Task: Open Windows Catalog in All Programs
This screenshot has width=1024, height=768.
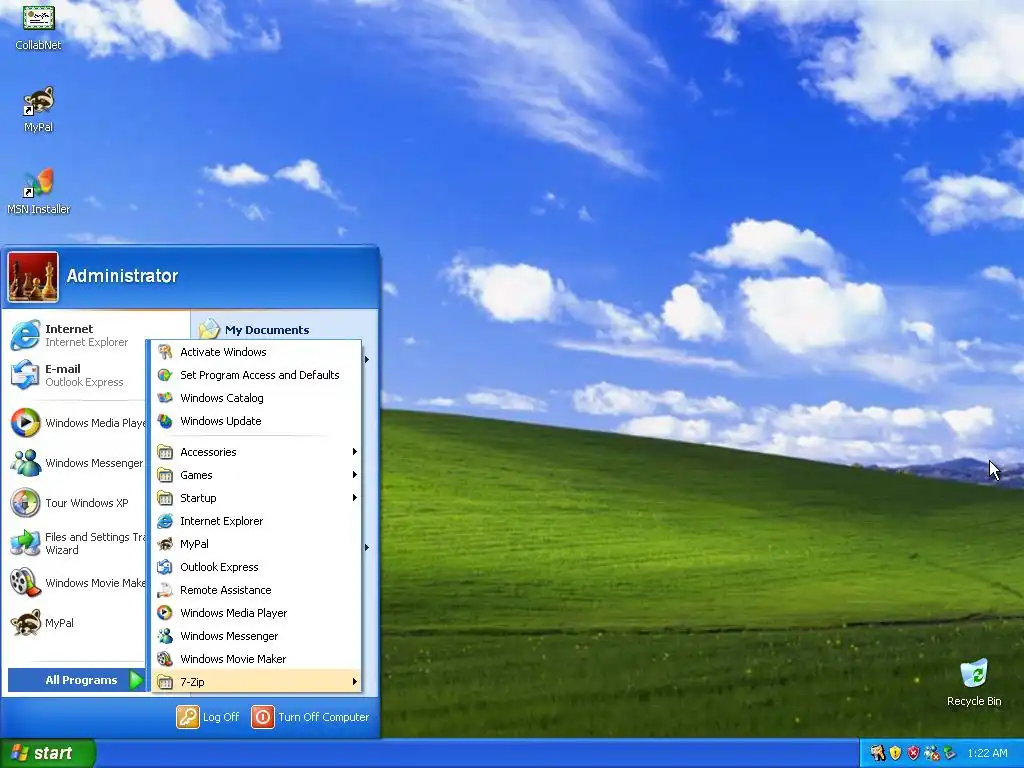Action: 257,398
